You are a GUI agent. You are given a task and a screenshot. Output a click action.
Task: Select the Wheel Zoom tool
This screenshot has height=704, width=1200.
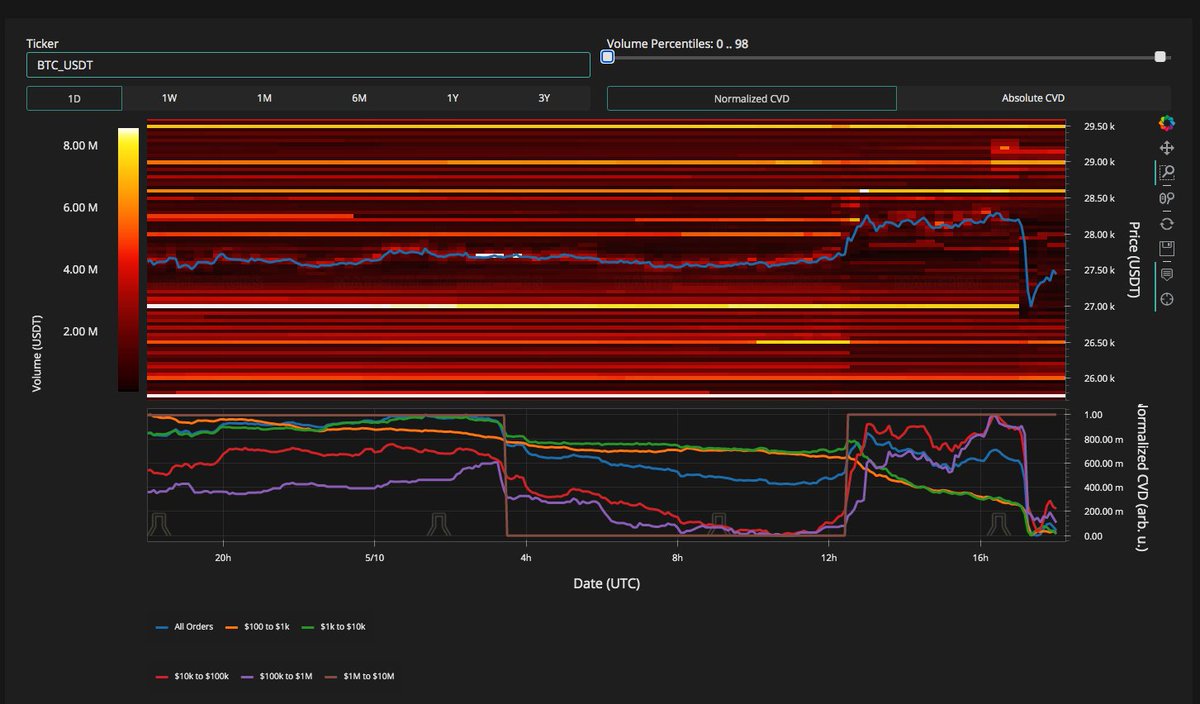tap(1166, 198)
